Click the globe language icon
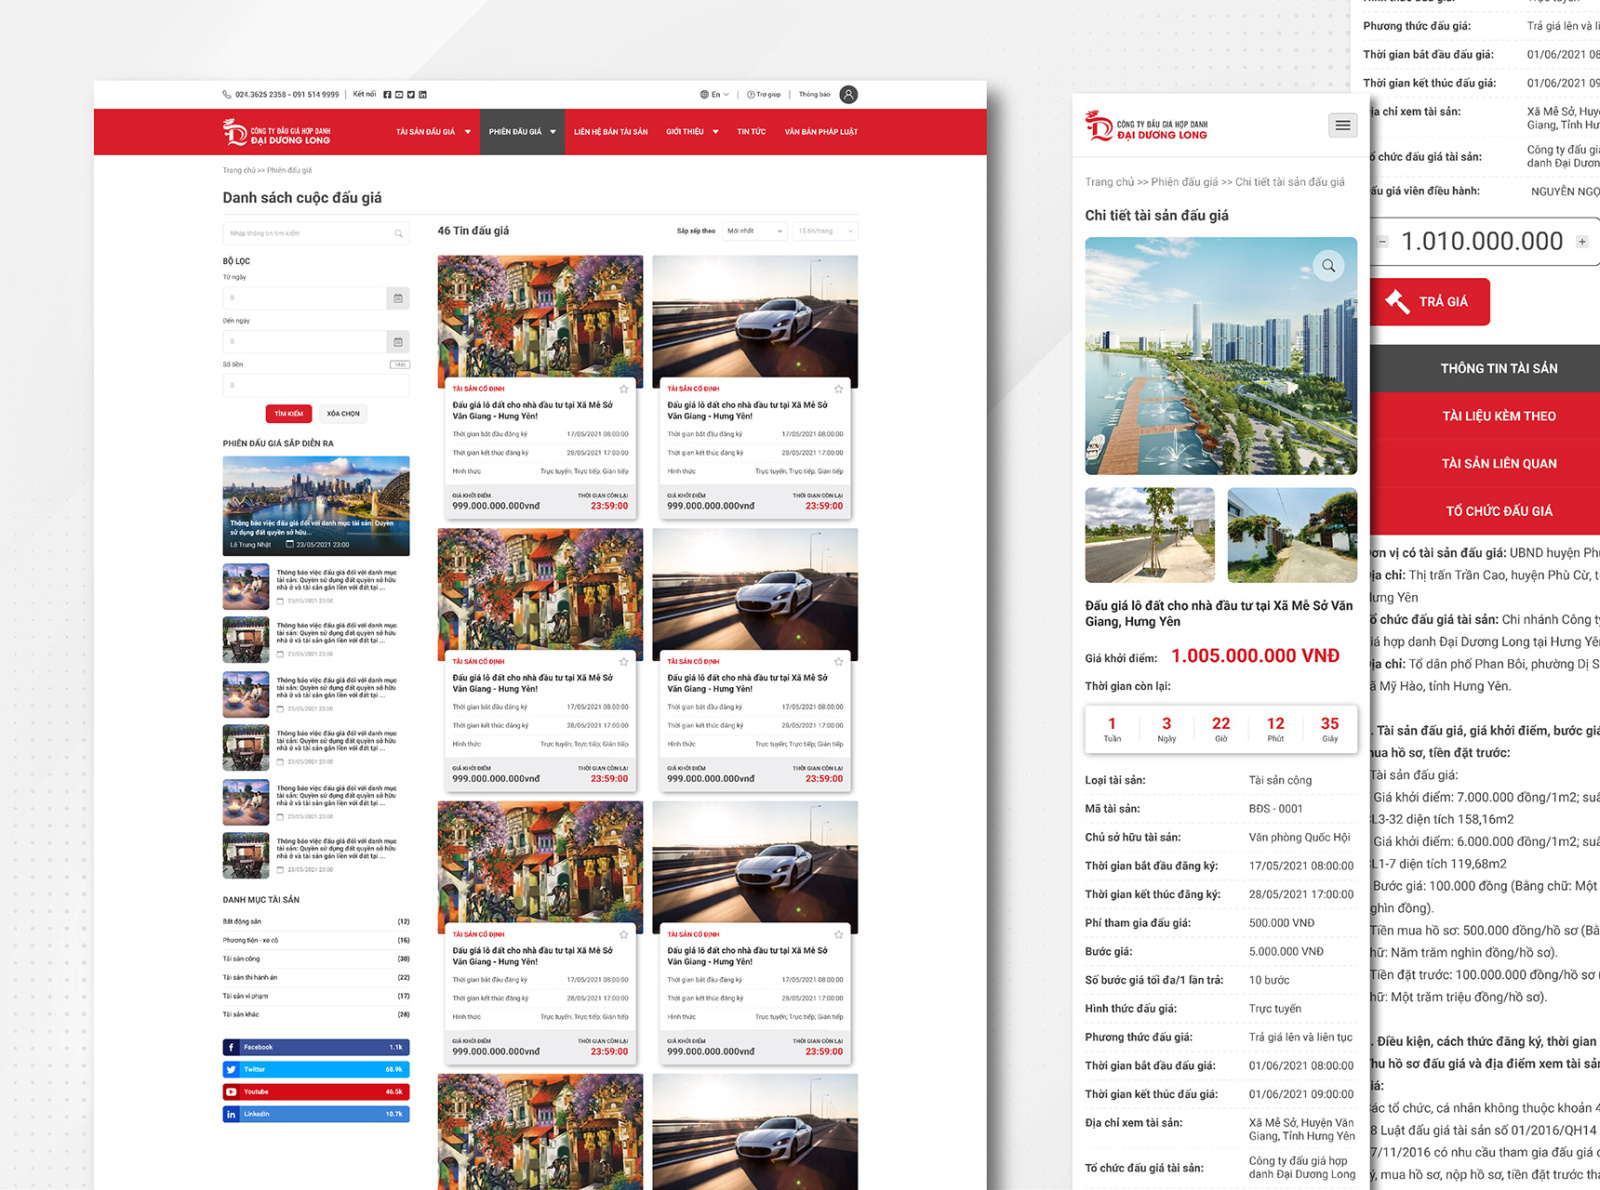Viewport: 1600px width, 1190px height. click(x=704, y=95)
